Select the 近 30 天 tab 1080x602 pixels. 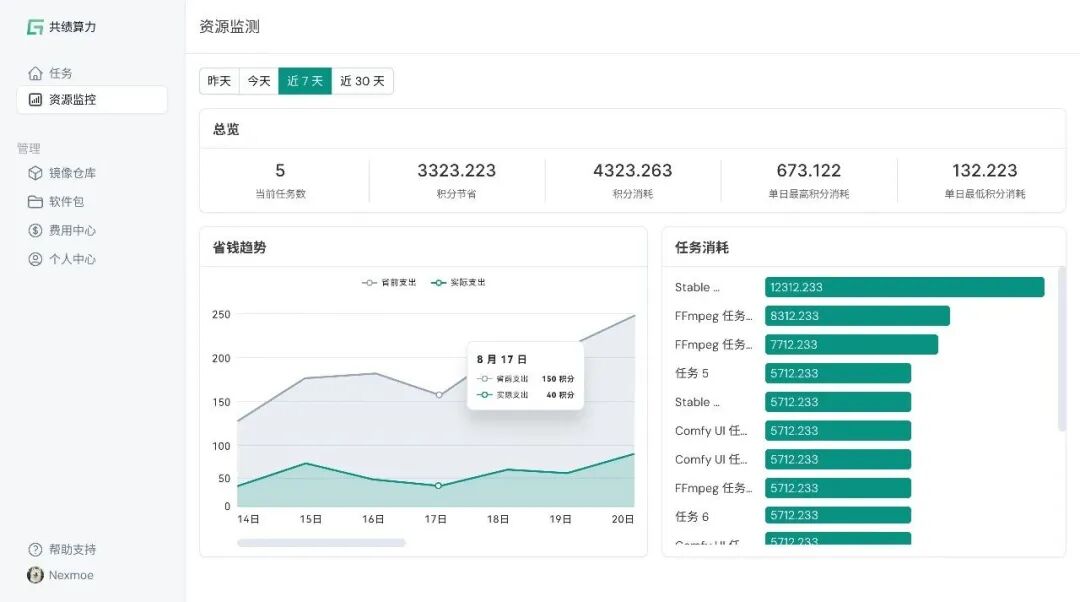362,81
